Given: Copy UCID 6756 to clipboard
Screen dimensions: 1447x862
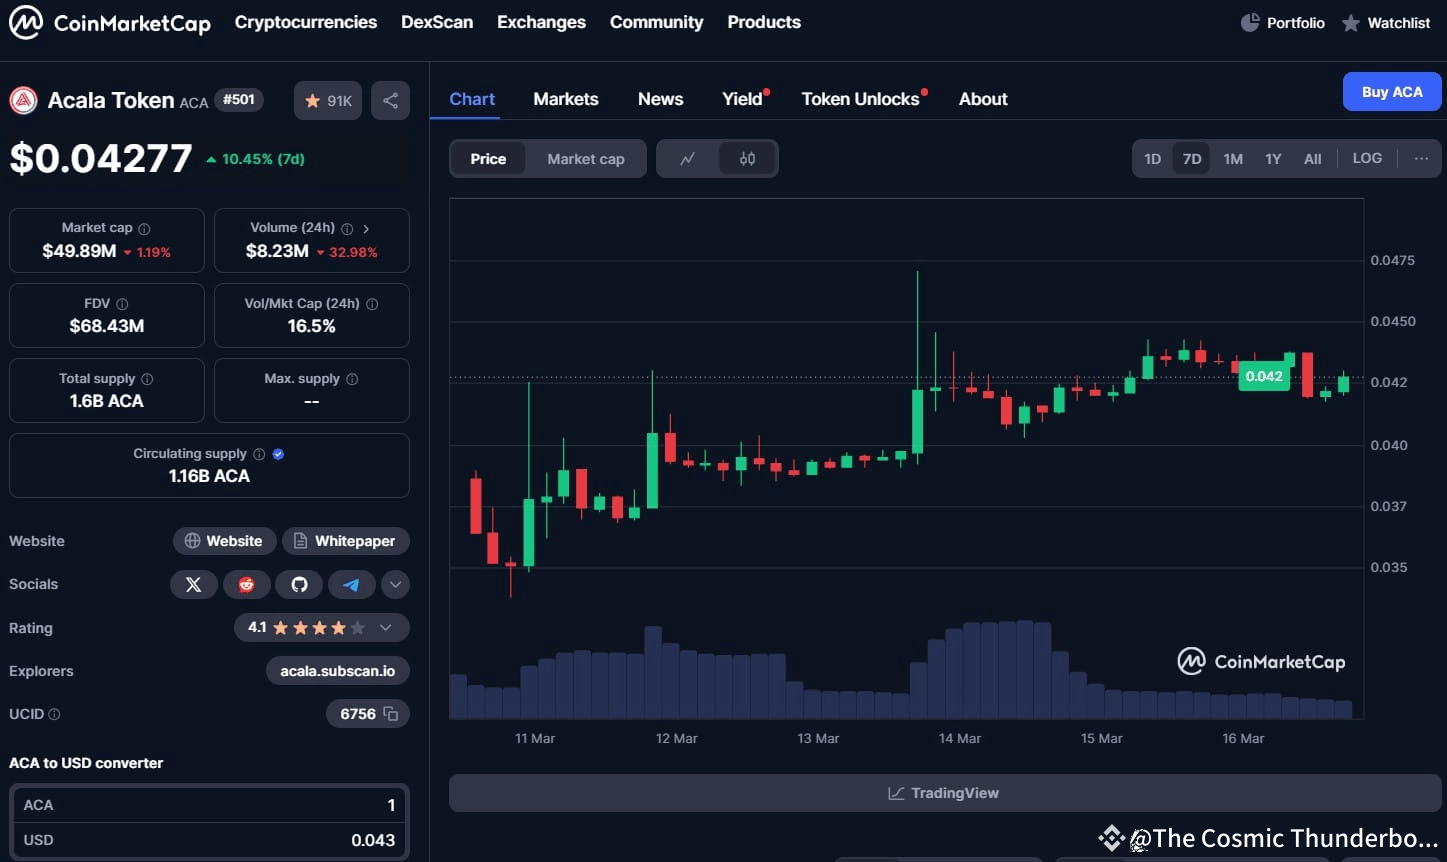Looking at the screenshot, I should point(389,713).
